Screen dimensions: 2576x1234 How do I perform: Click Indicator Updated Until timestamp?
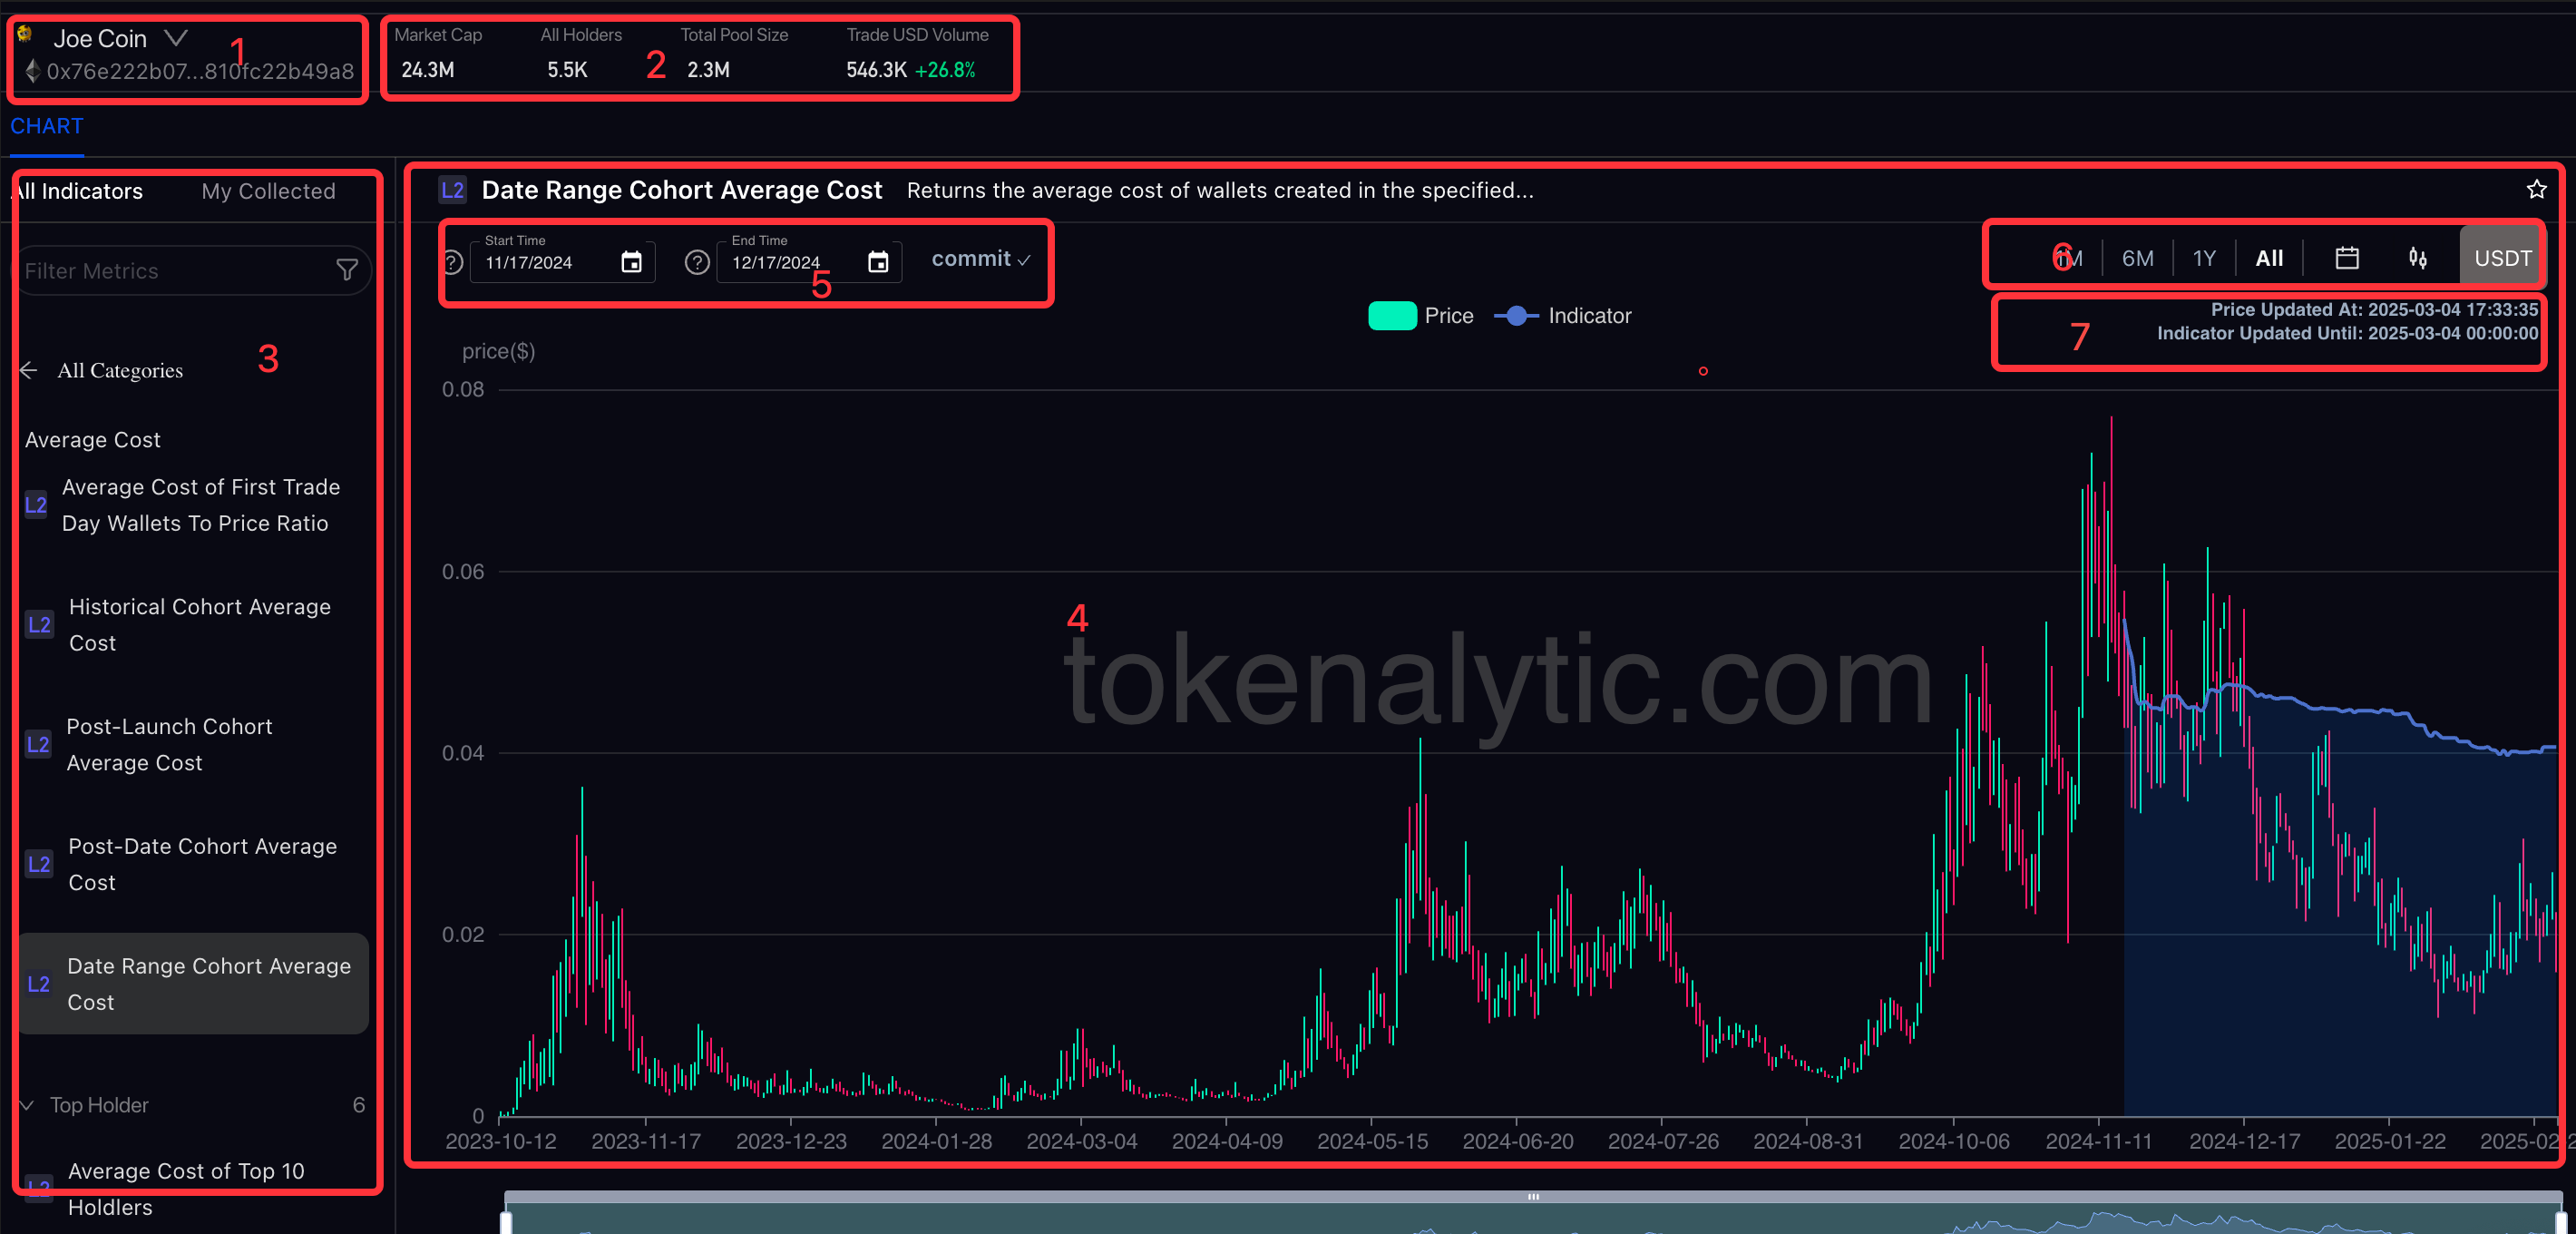[2347, 333]
